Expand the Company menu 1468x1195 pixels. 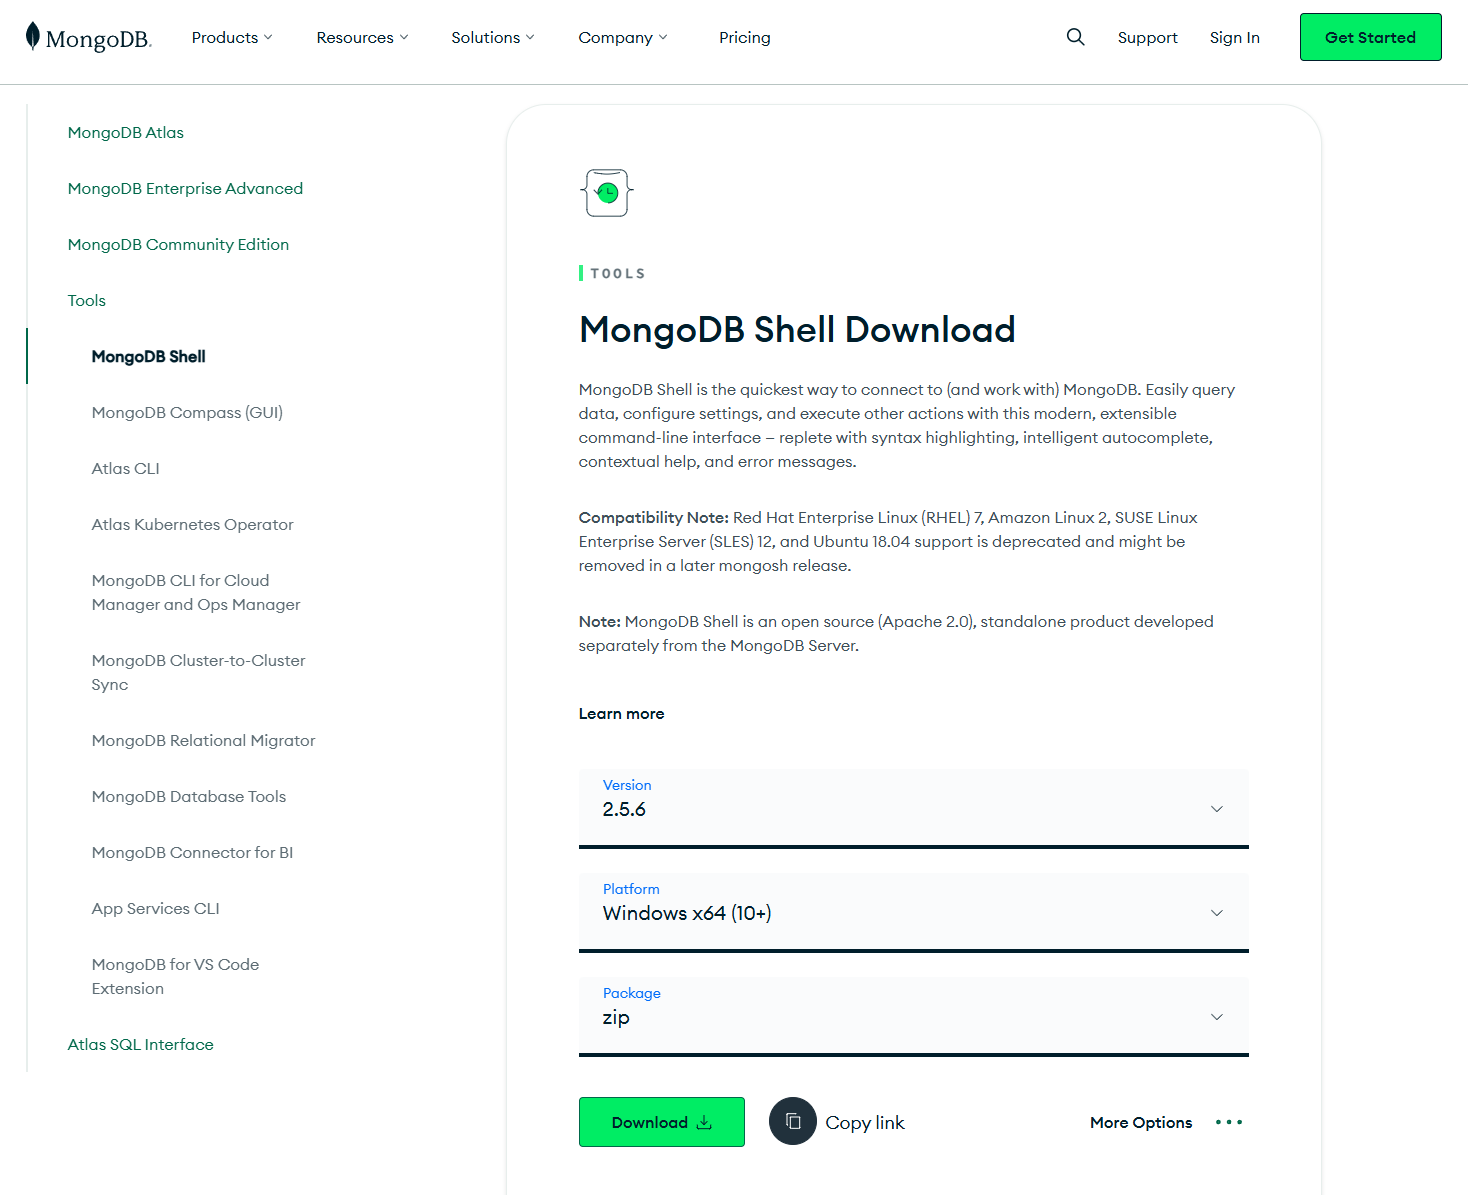point(623,37)
